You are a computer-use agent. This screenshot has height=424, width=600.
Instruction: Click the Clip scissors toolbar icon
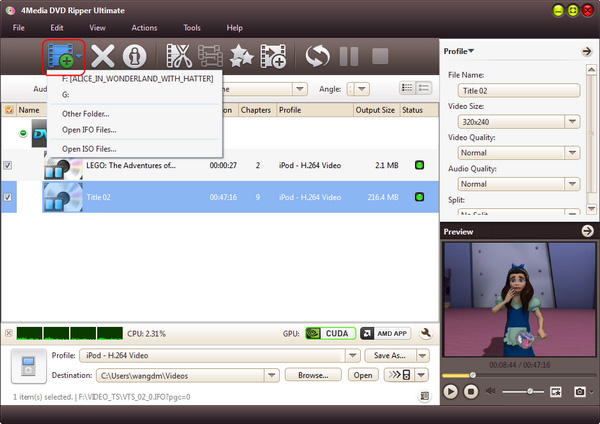pos(180,57)
